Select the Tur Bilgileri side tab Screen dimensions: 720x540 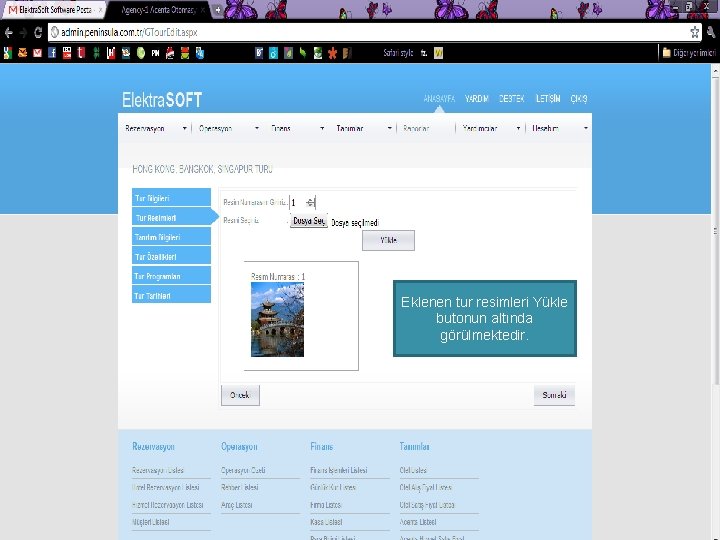coord(171,197)
